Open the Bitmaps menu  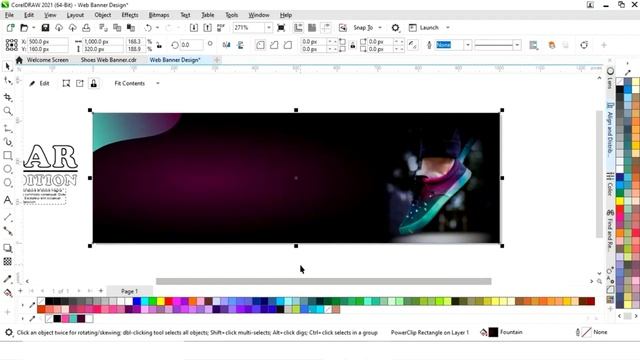(x=159, y=15)
